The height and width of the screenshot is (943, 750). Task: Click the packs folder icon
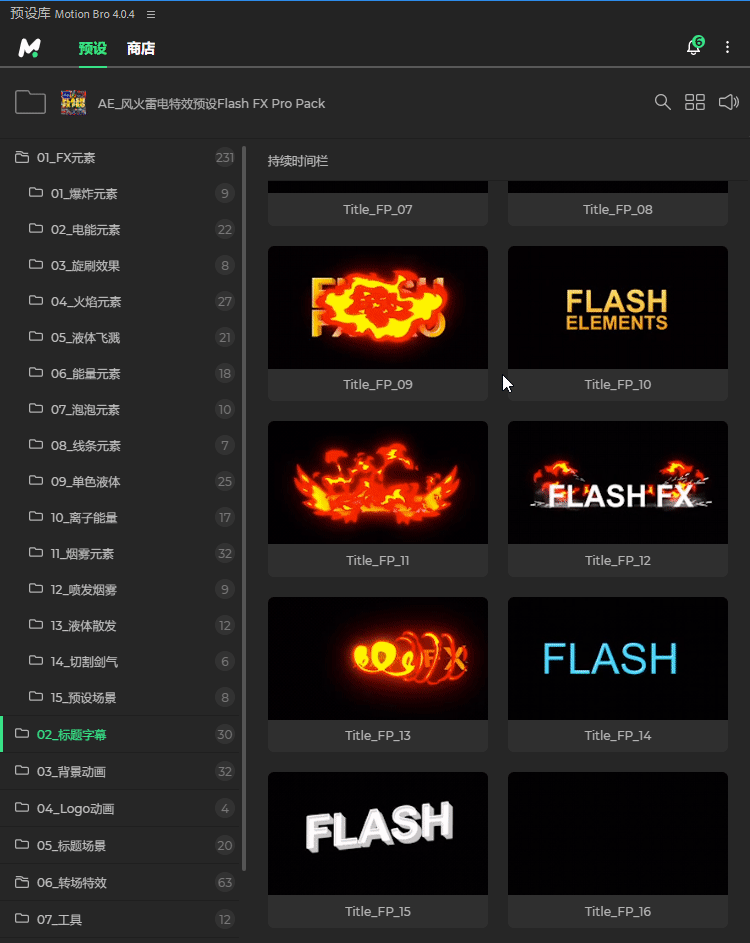30,102
